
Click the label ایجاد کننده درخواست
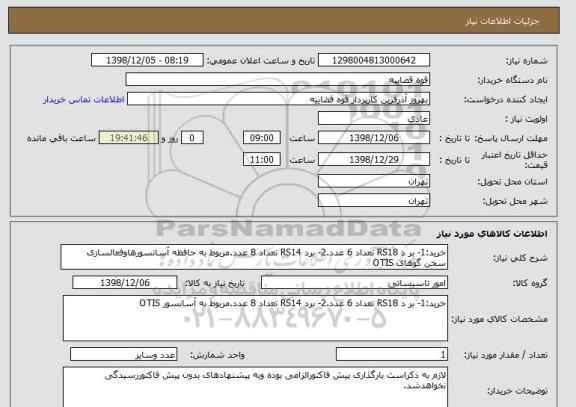pyautogui.click(x=506, y=100)
